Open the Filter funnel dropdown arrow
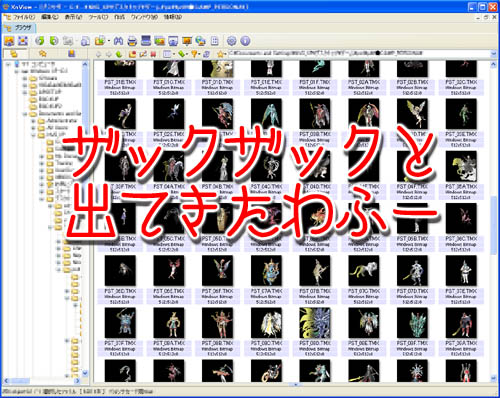Image resolution: width=500 pixels, height=398 pixels. tap(200, 54)
